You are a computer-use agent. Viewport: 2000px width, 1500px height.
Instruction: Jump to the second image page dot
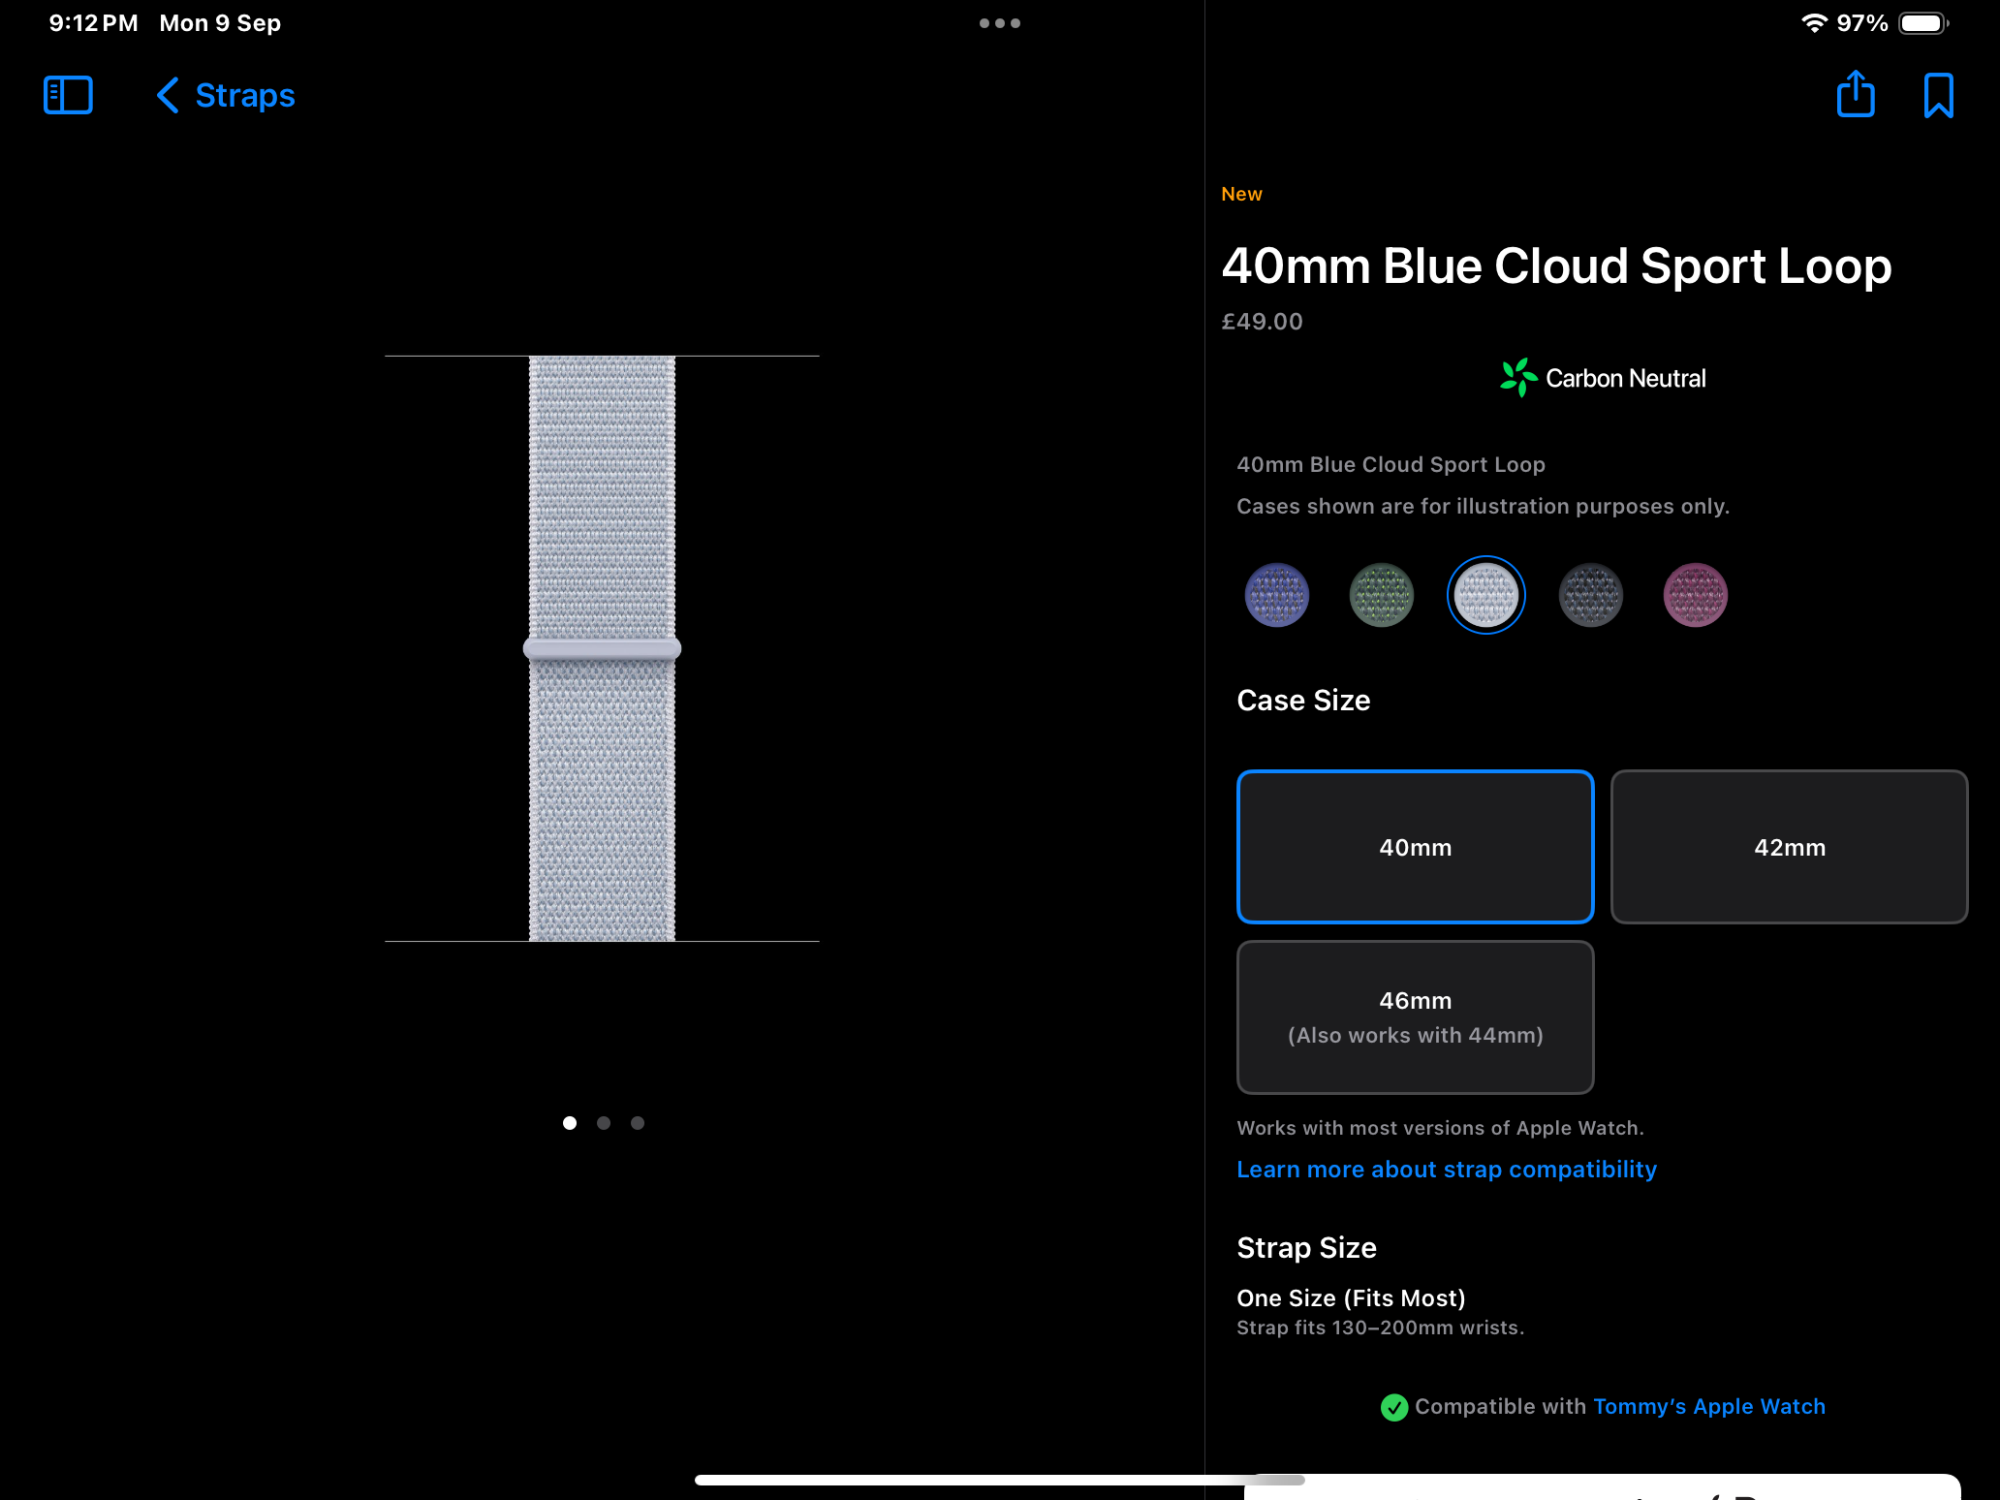[x=603, y=1123]
